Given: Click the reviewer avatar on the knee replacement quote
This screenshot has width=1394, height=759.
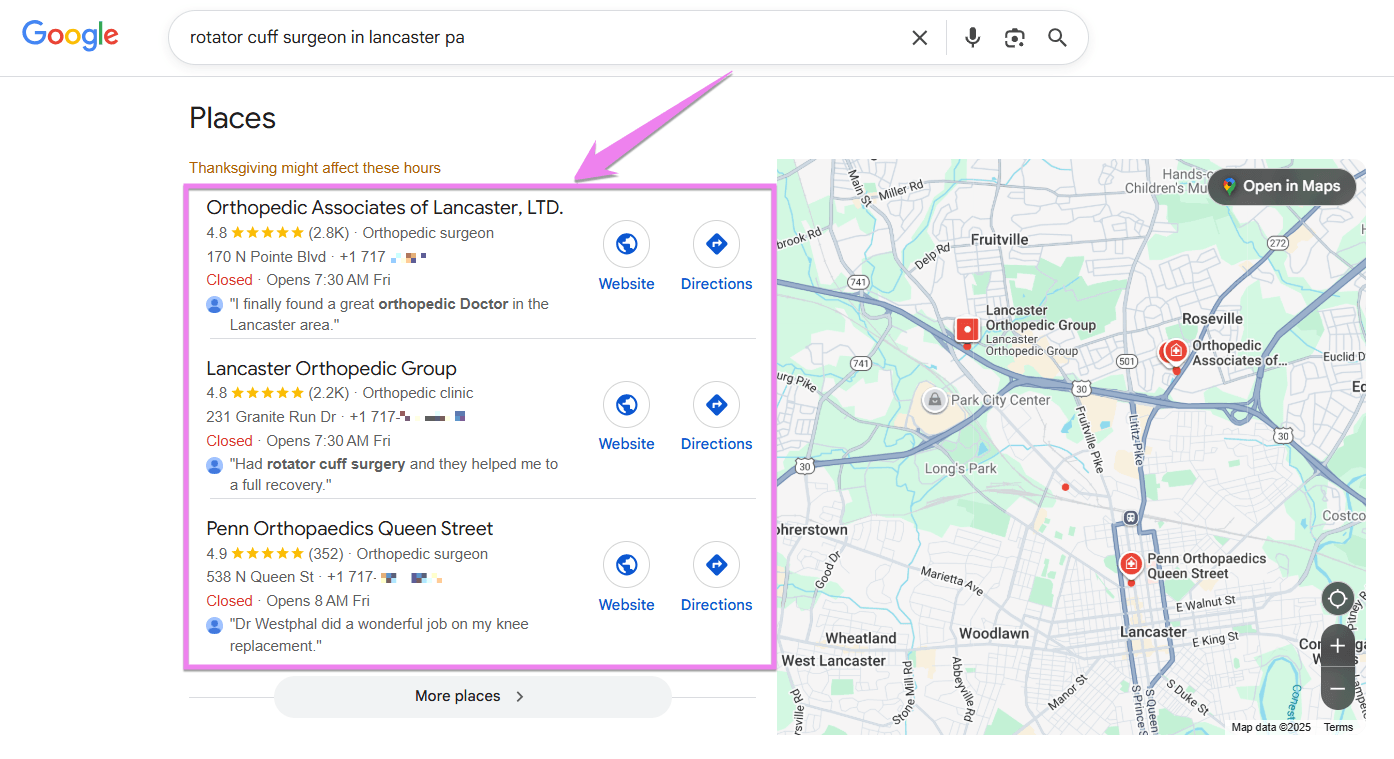Looking at the screenshot, I should [x=214, y=624].
